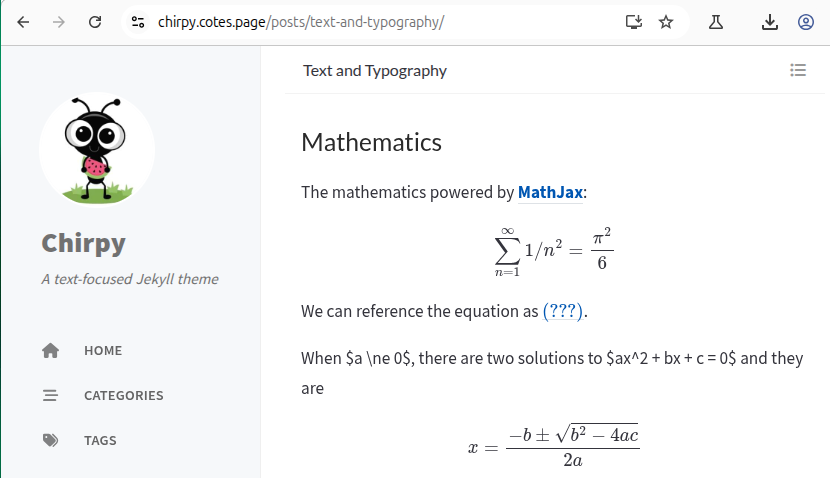Click the Chirpy ant avatar image
This screenshot has width=830, height=478.
pyautogui.click(x=97, y=148)
